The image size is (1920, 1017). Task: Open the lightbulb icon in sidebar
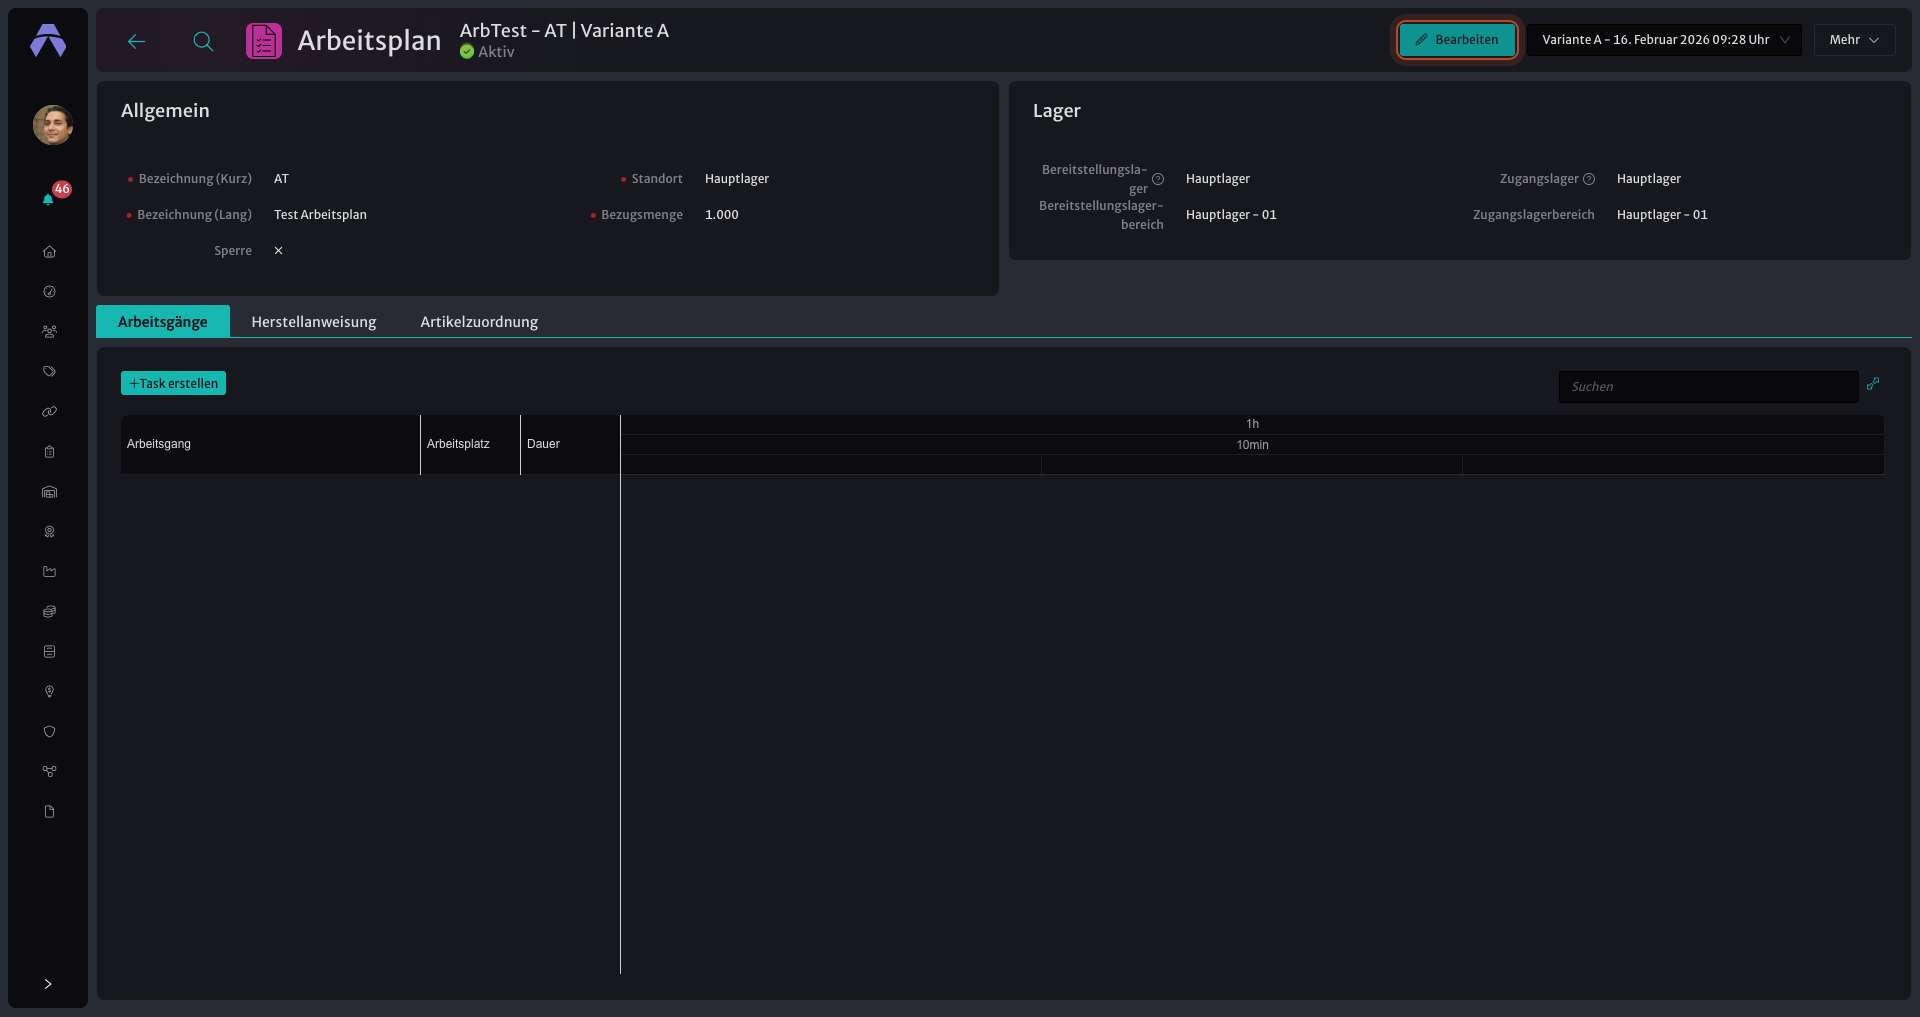tap(49, 692)
